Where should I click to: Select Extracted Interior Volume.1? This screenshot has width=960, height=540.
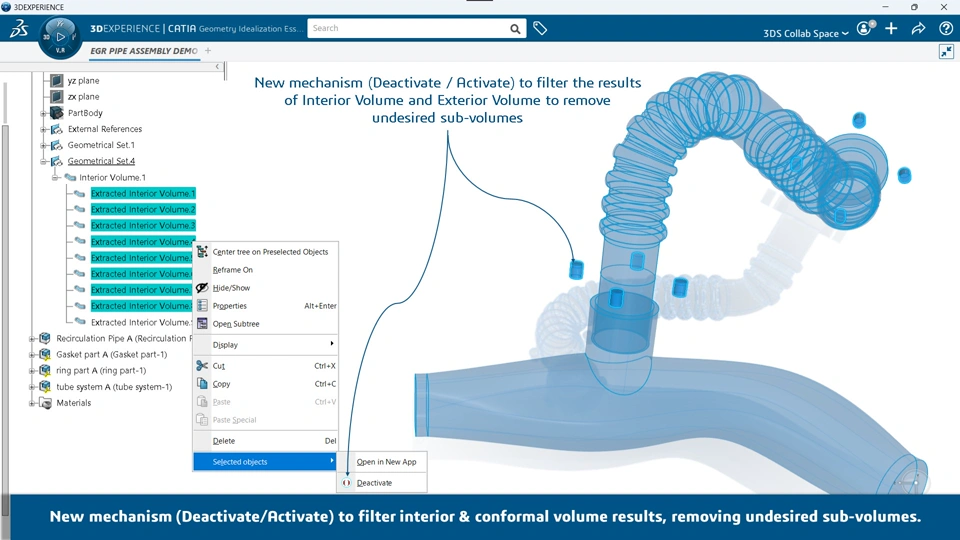(x=143, y=193)
